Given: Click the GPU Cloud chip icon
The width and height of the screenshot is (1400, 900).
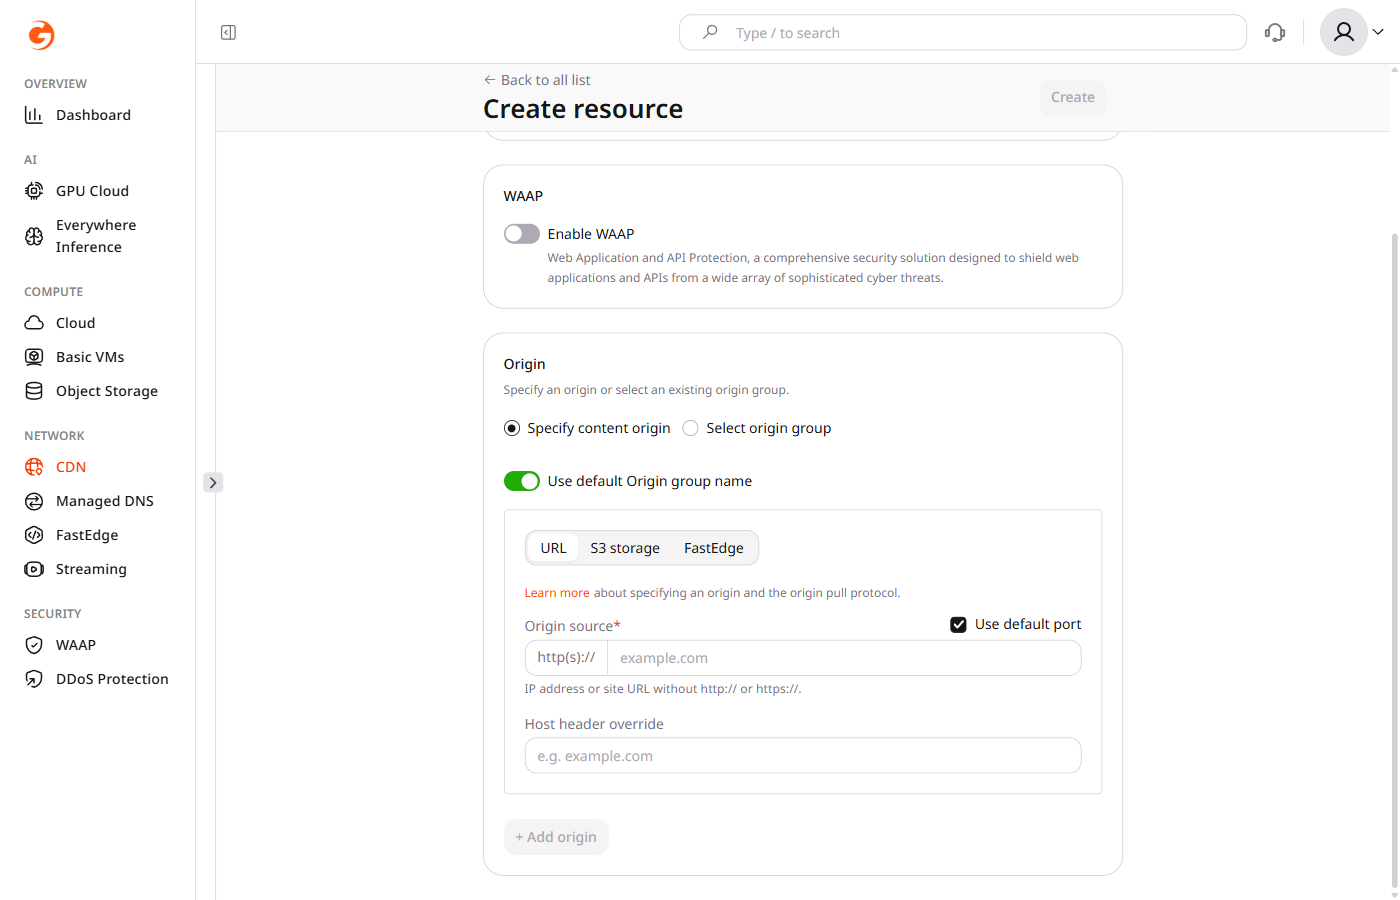Looking at the screenshot, I should pos(34,191).
